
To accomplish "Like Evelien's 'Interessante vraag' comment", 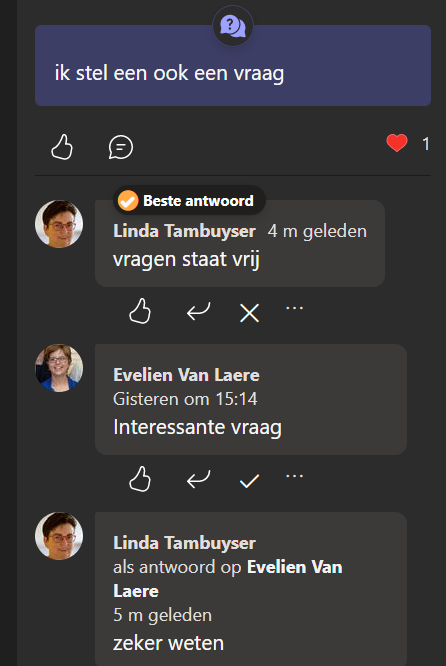I will click(140, 479).
